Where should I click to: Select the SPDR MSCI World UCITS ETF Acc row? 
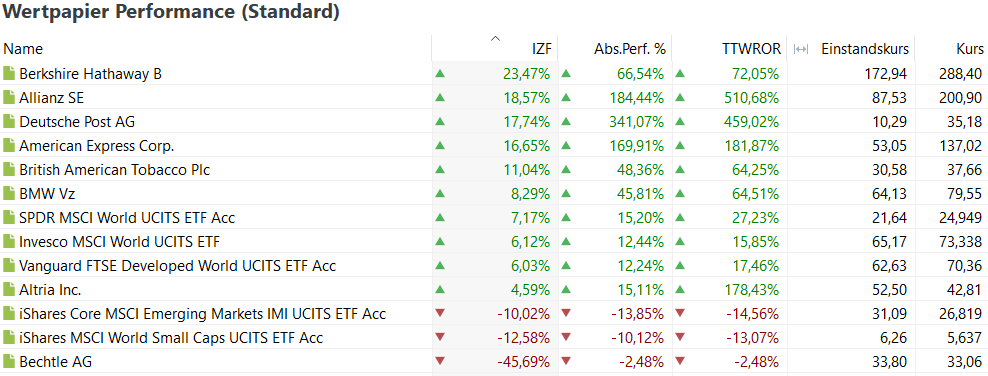[x=494, y=218]
